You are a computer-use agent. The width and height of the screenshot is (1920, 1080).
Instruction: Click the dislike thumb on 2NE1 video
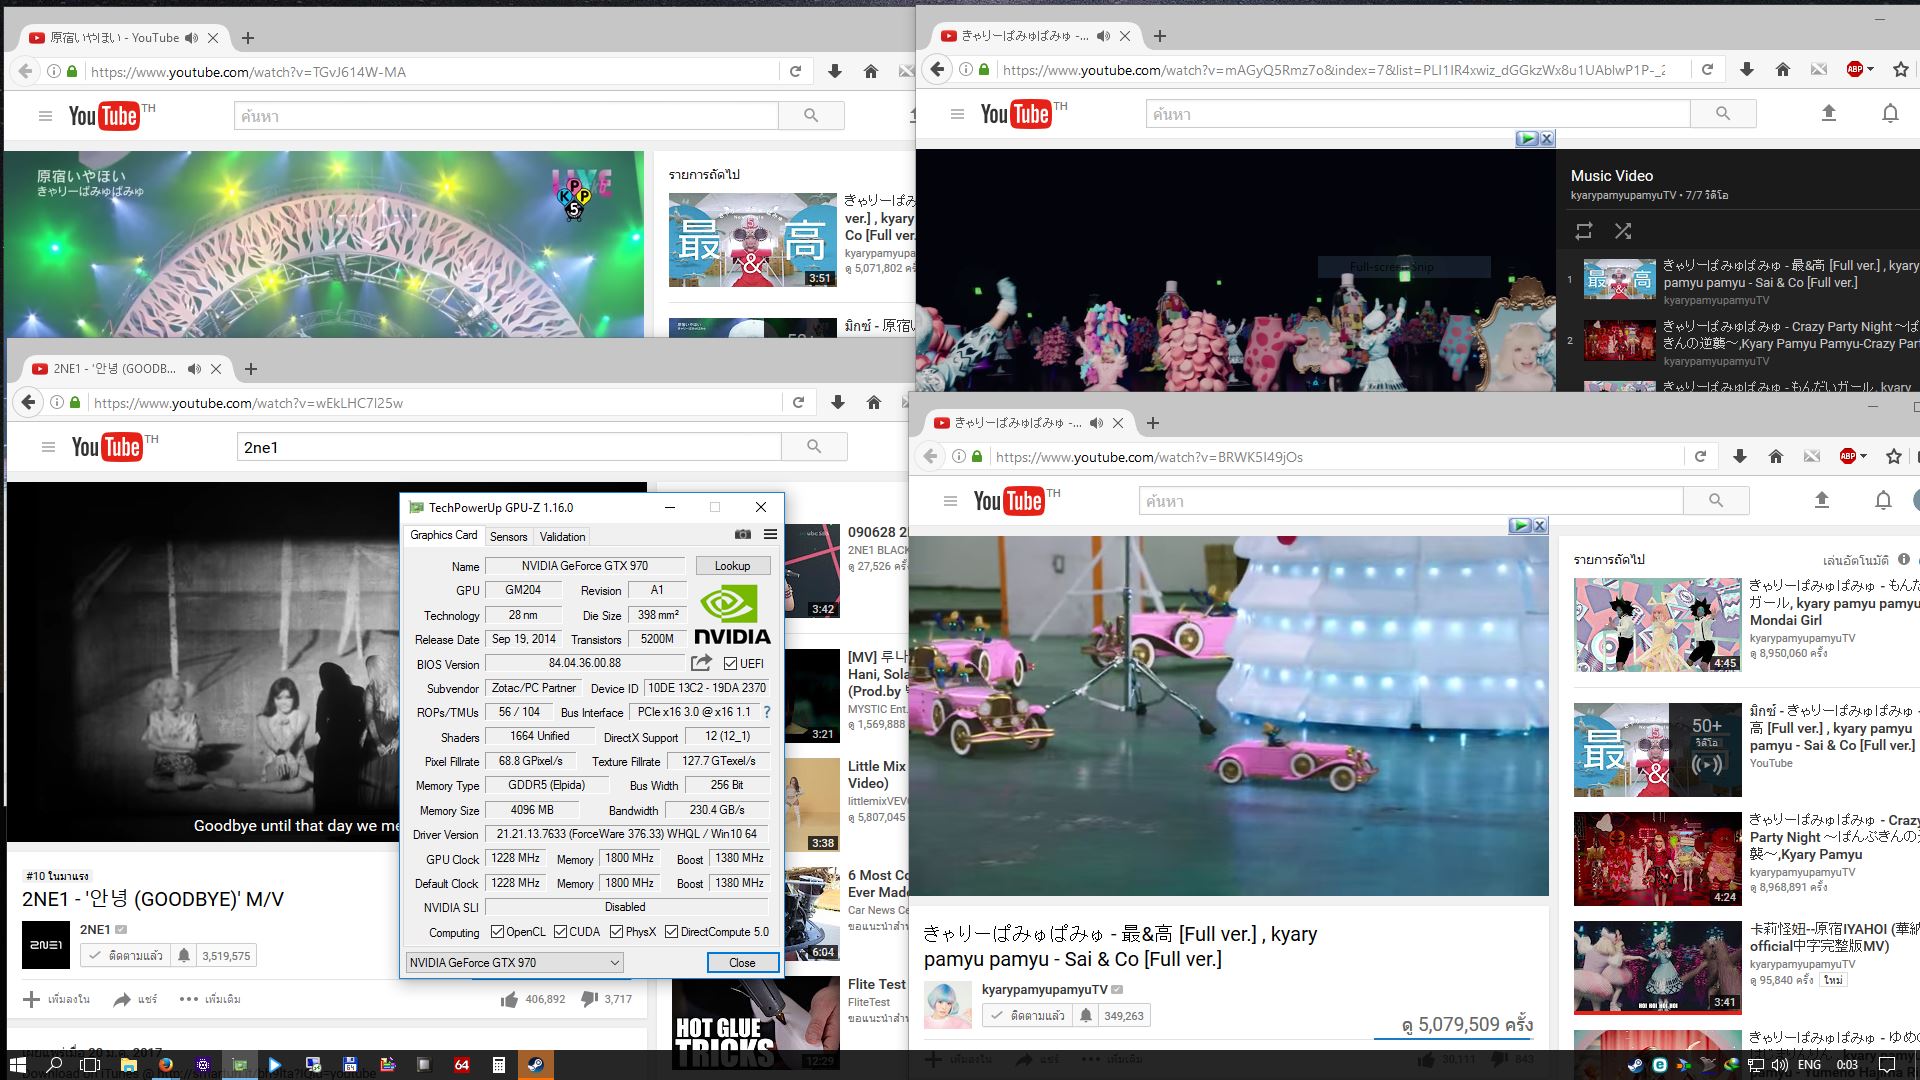pyautogui.click(x=589, y=998)
